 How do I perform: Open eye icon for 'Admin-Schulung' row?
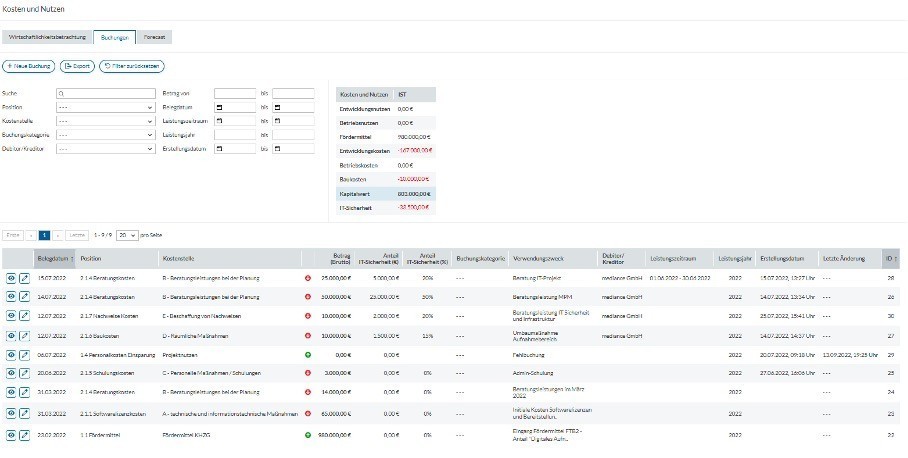pos(11,373)
